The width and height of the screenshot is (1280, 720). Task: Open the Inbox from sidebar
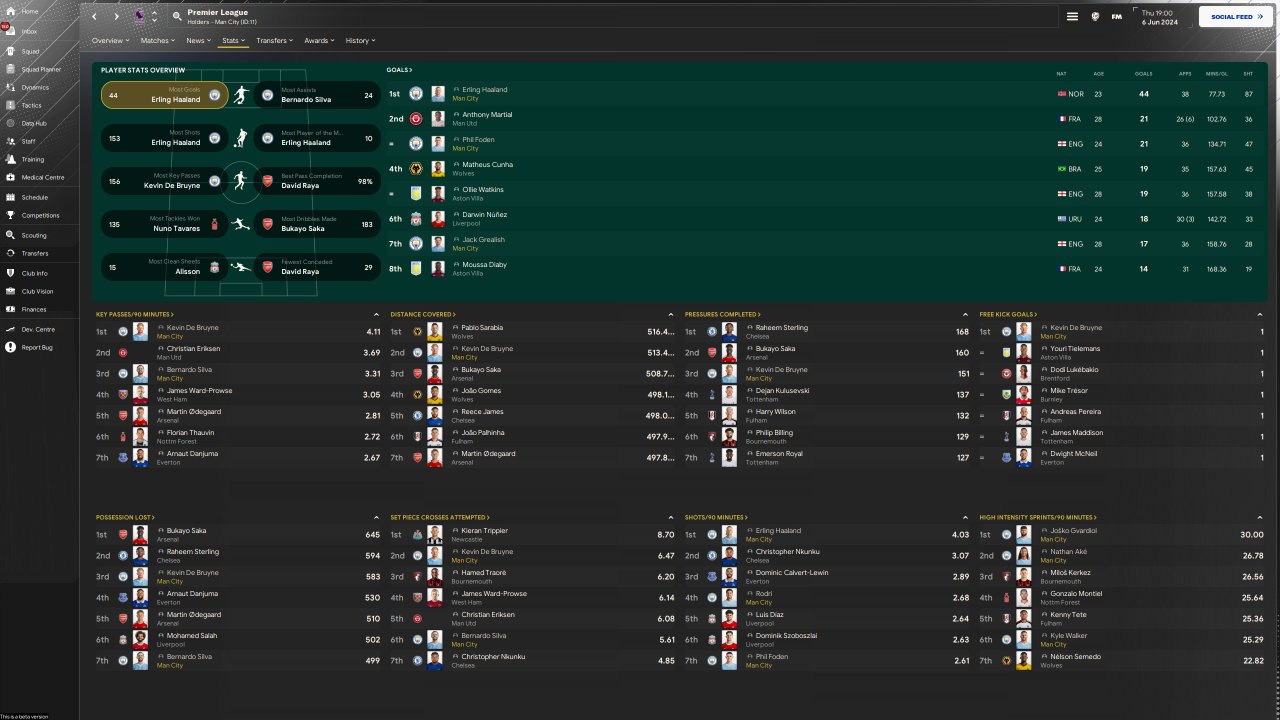click(29, 31)
